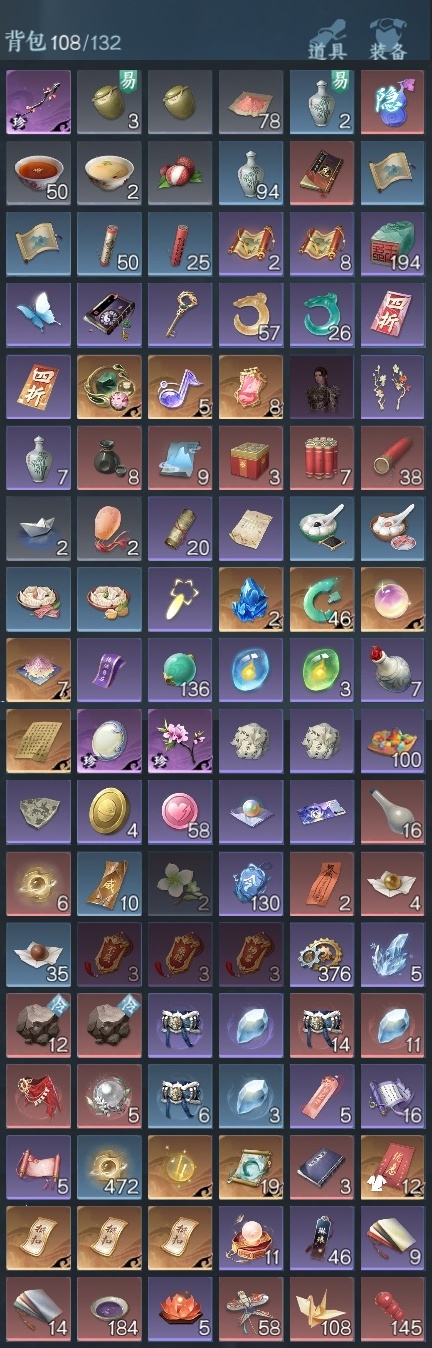Choose the jade seal with count 194
432x1348 pixels.
393,244
